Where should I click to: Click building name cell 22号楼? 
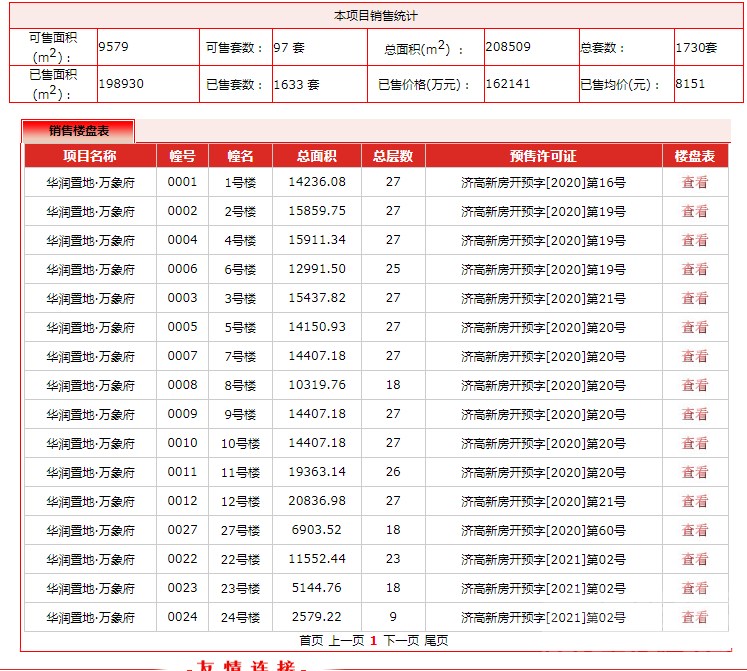[241, 560]
